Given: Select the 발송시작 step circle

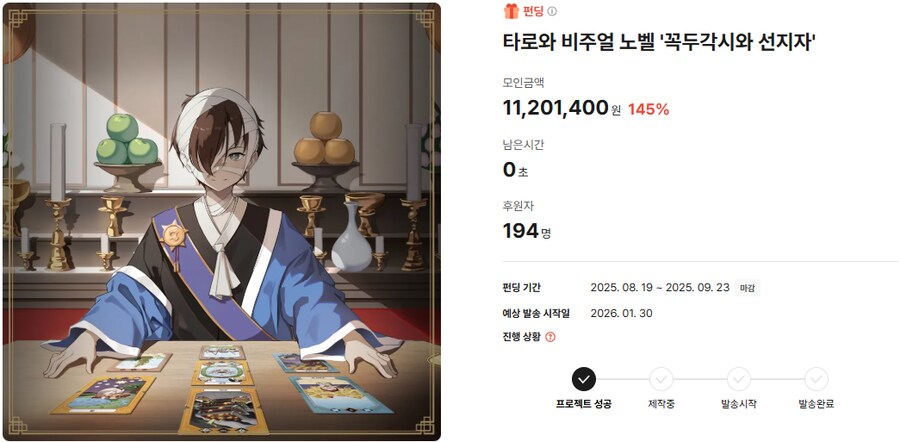Looking at the screenshot, I should pos(739,379).
